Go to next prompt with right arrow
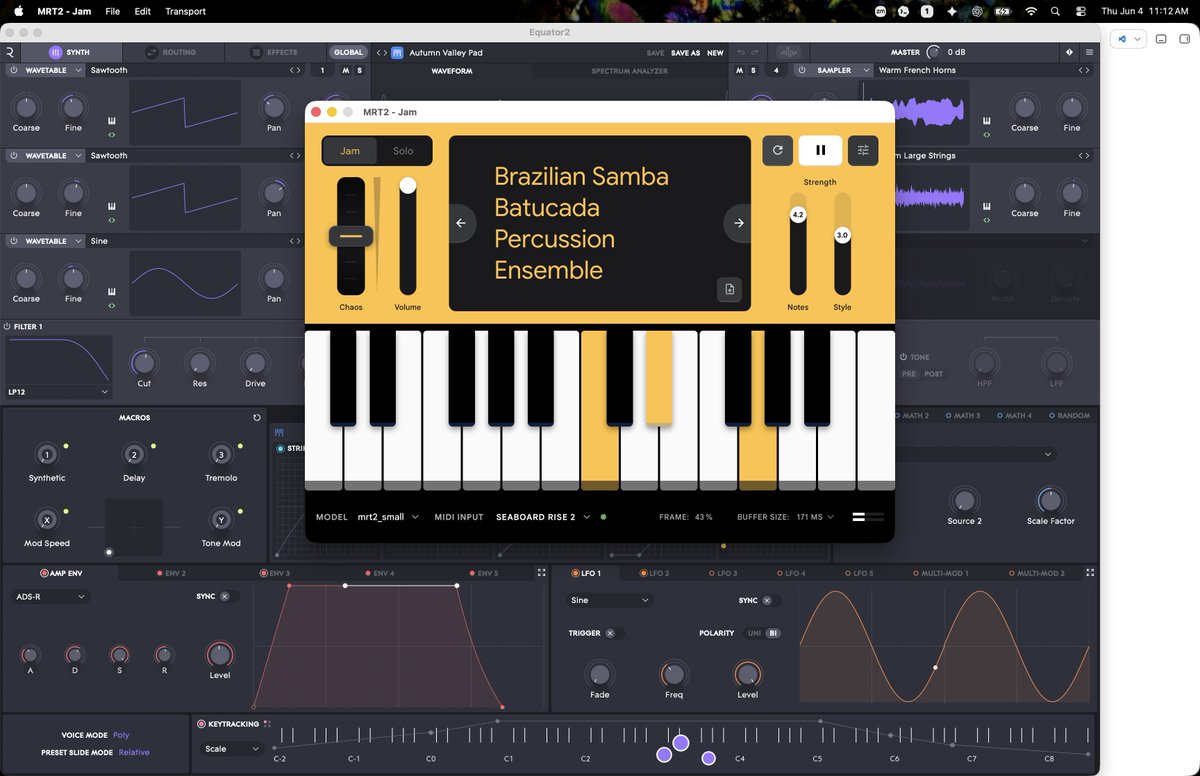1200x776 pixels. (x=739, y=223)
